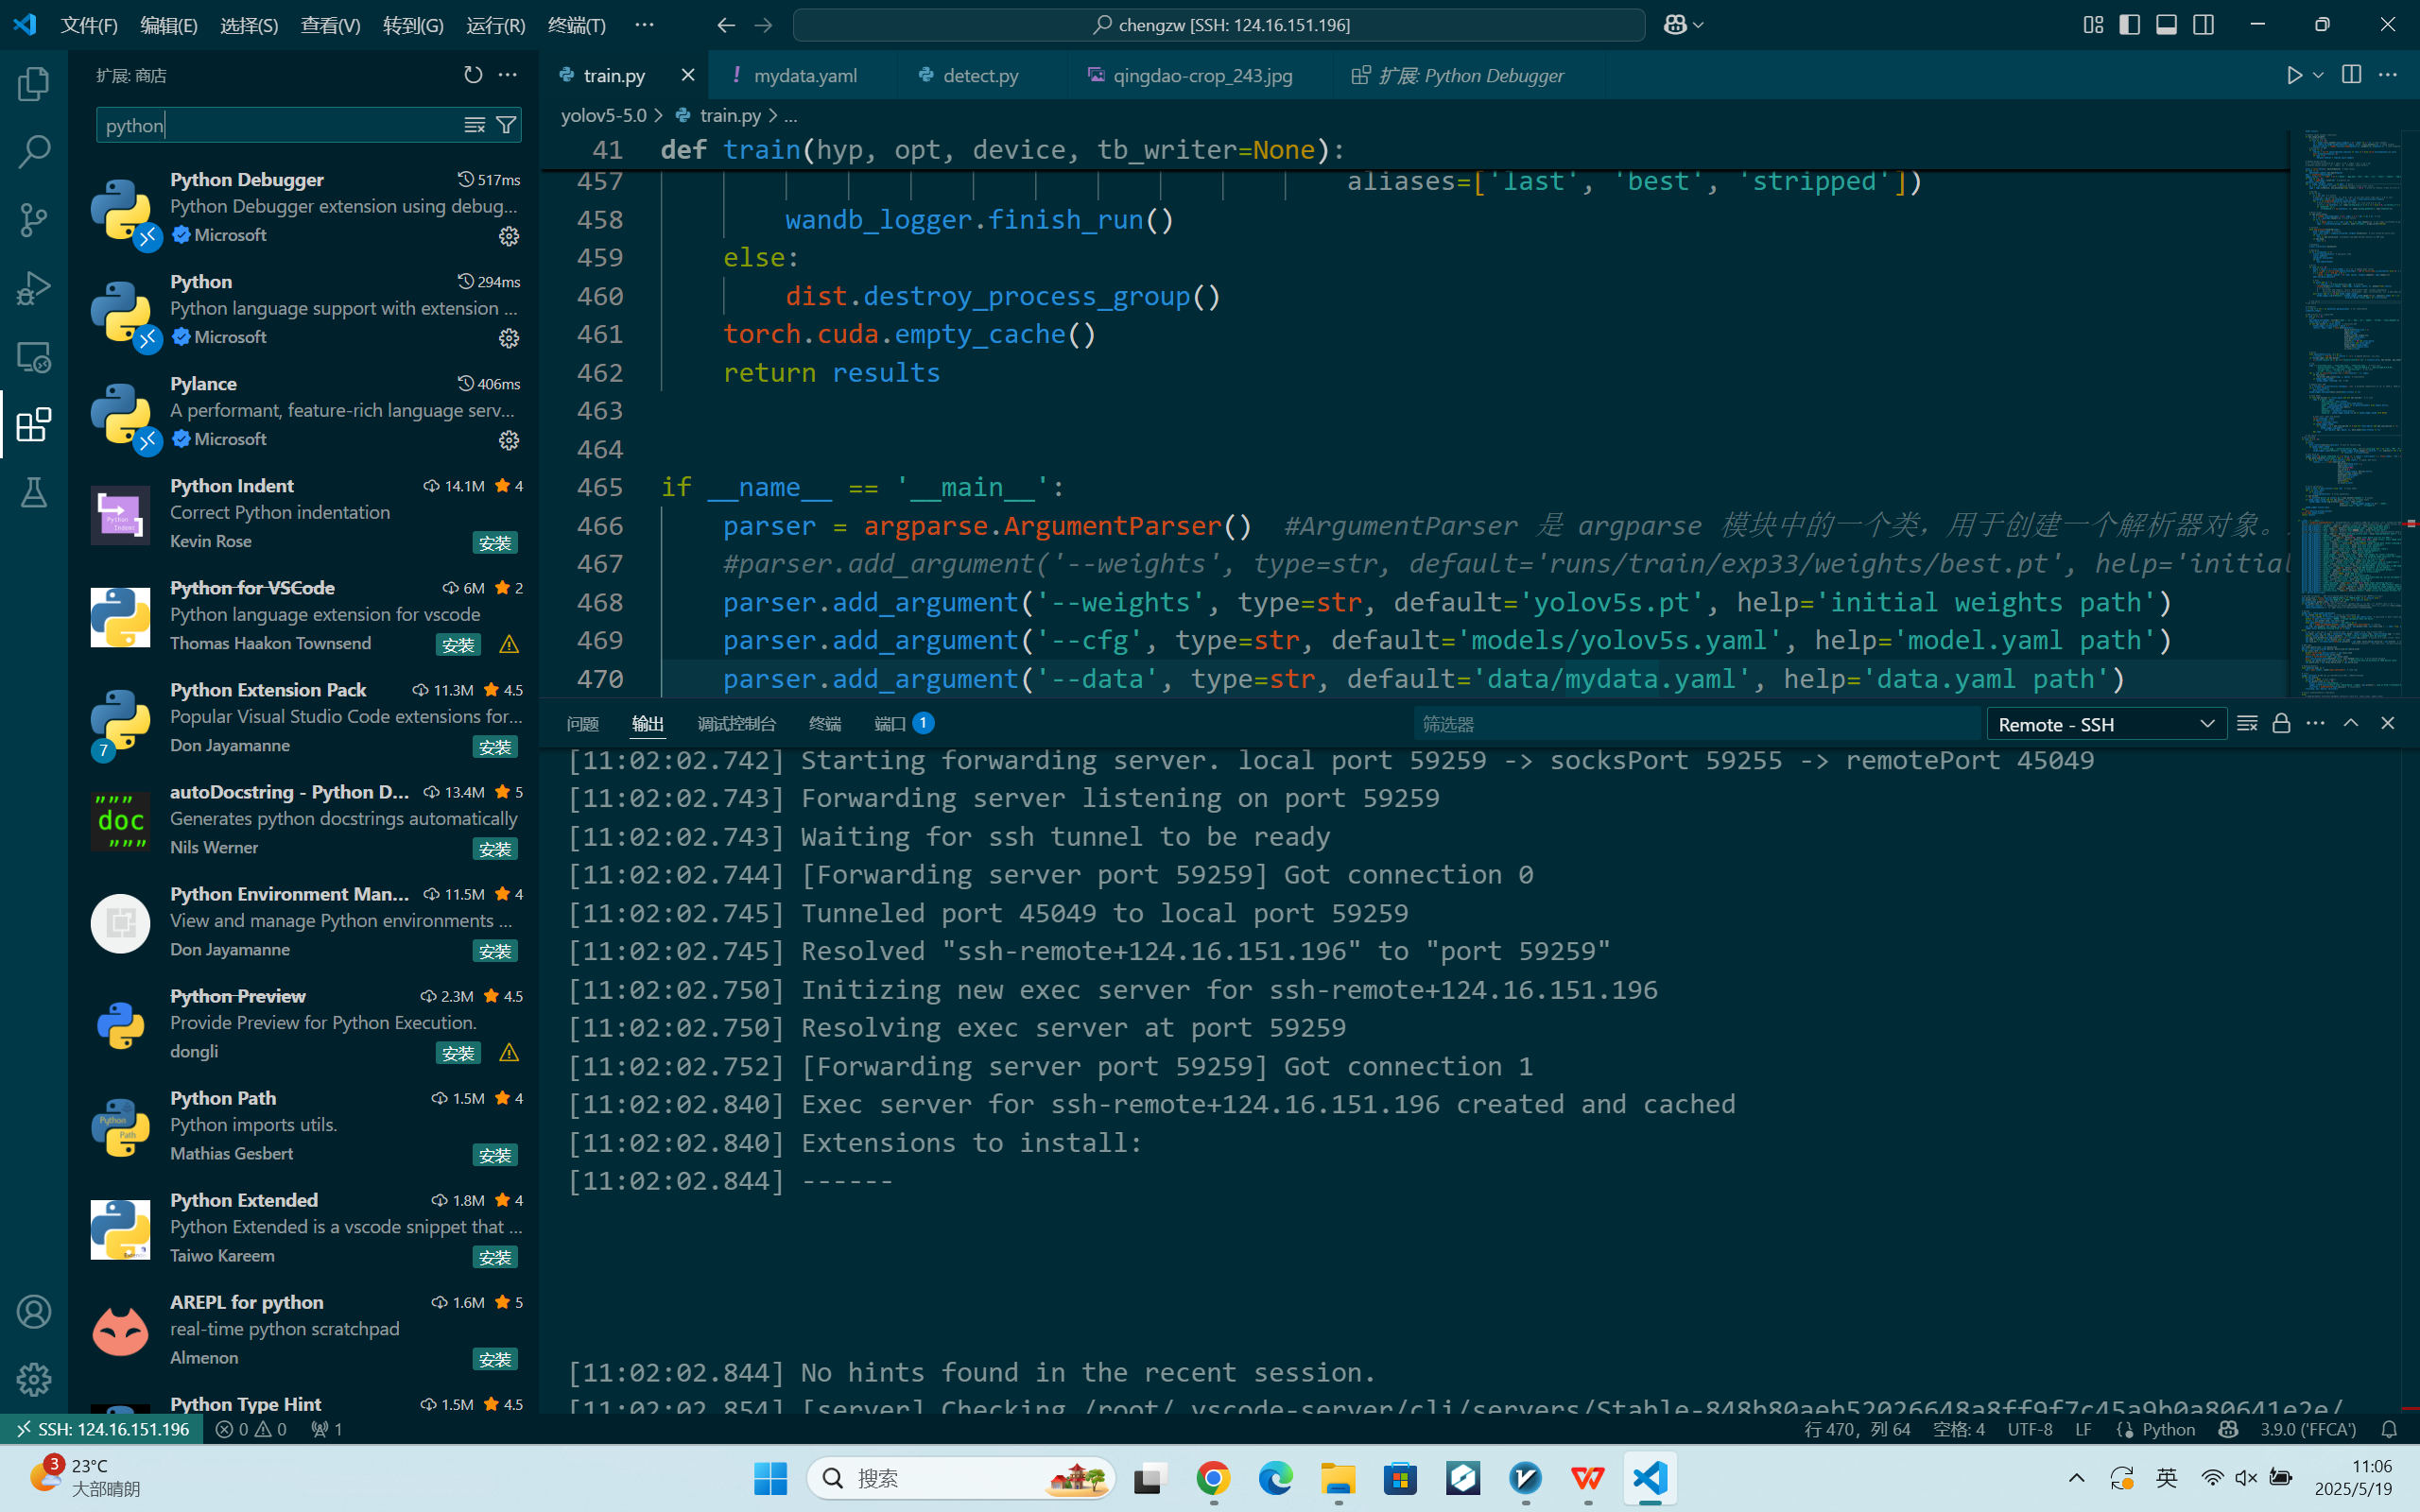The height and width of the screenshot is (1512, 2420).
Task: Open SSH remote indicator in status bar
Action: 102,1429
